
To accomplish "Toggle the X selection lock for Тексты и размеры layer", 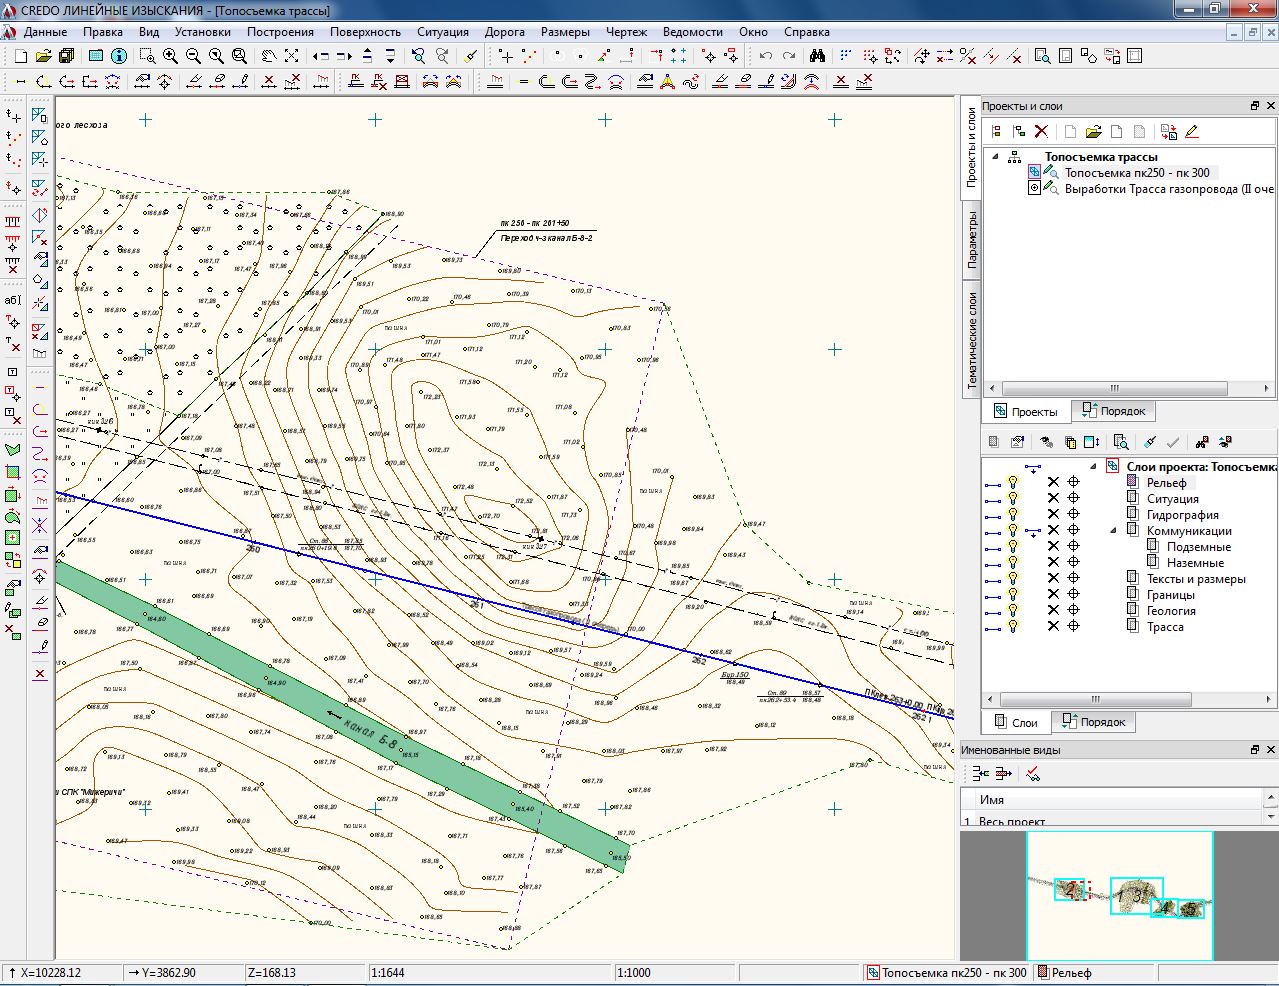I will [x=1053, y=578].
